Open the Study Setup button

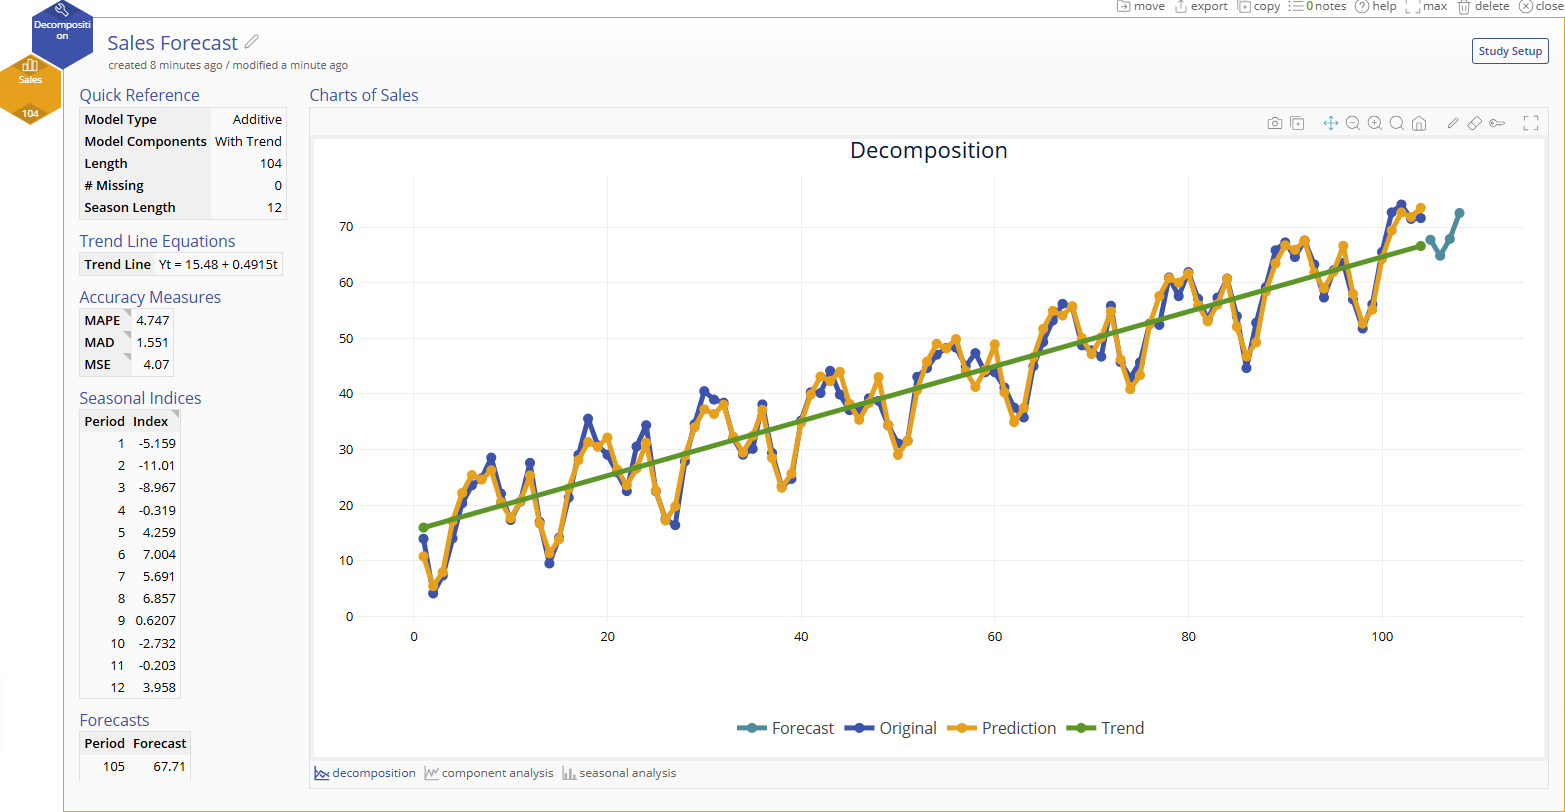[x=1510, y=51]
